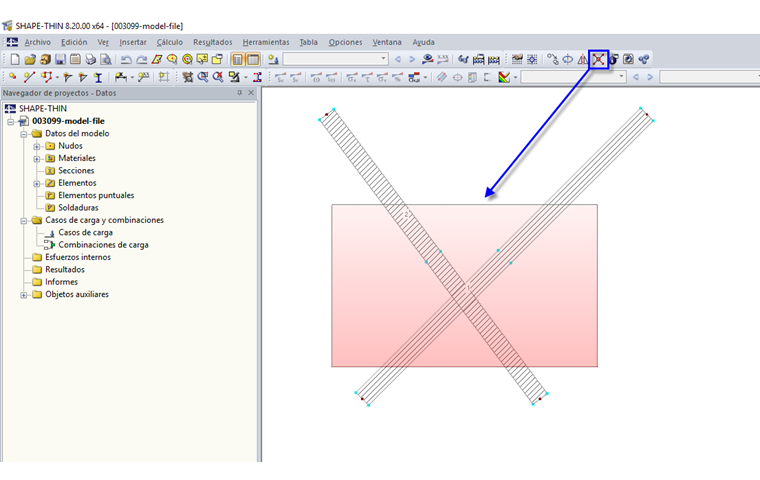Viewport: 760px width, 480px height.
Task: Collapse the Datos del modelo folder
Action: 24,134
